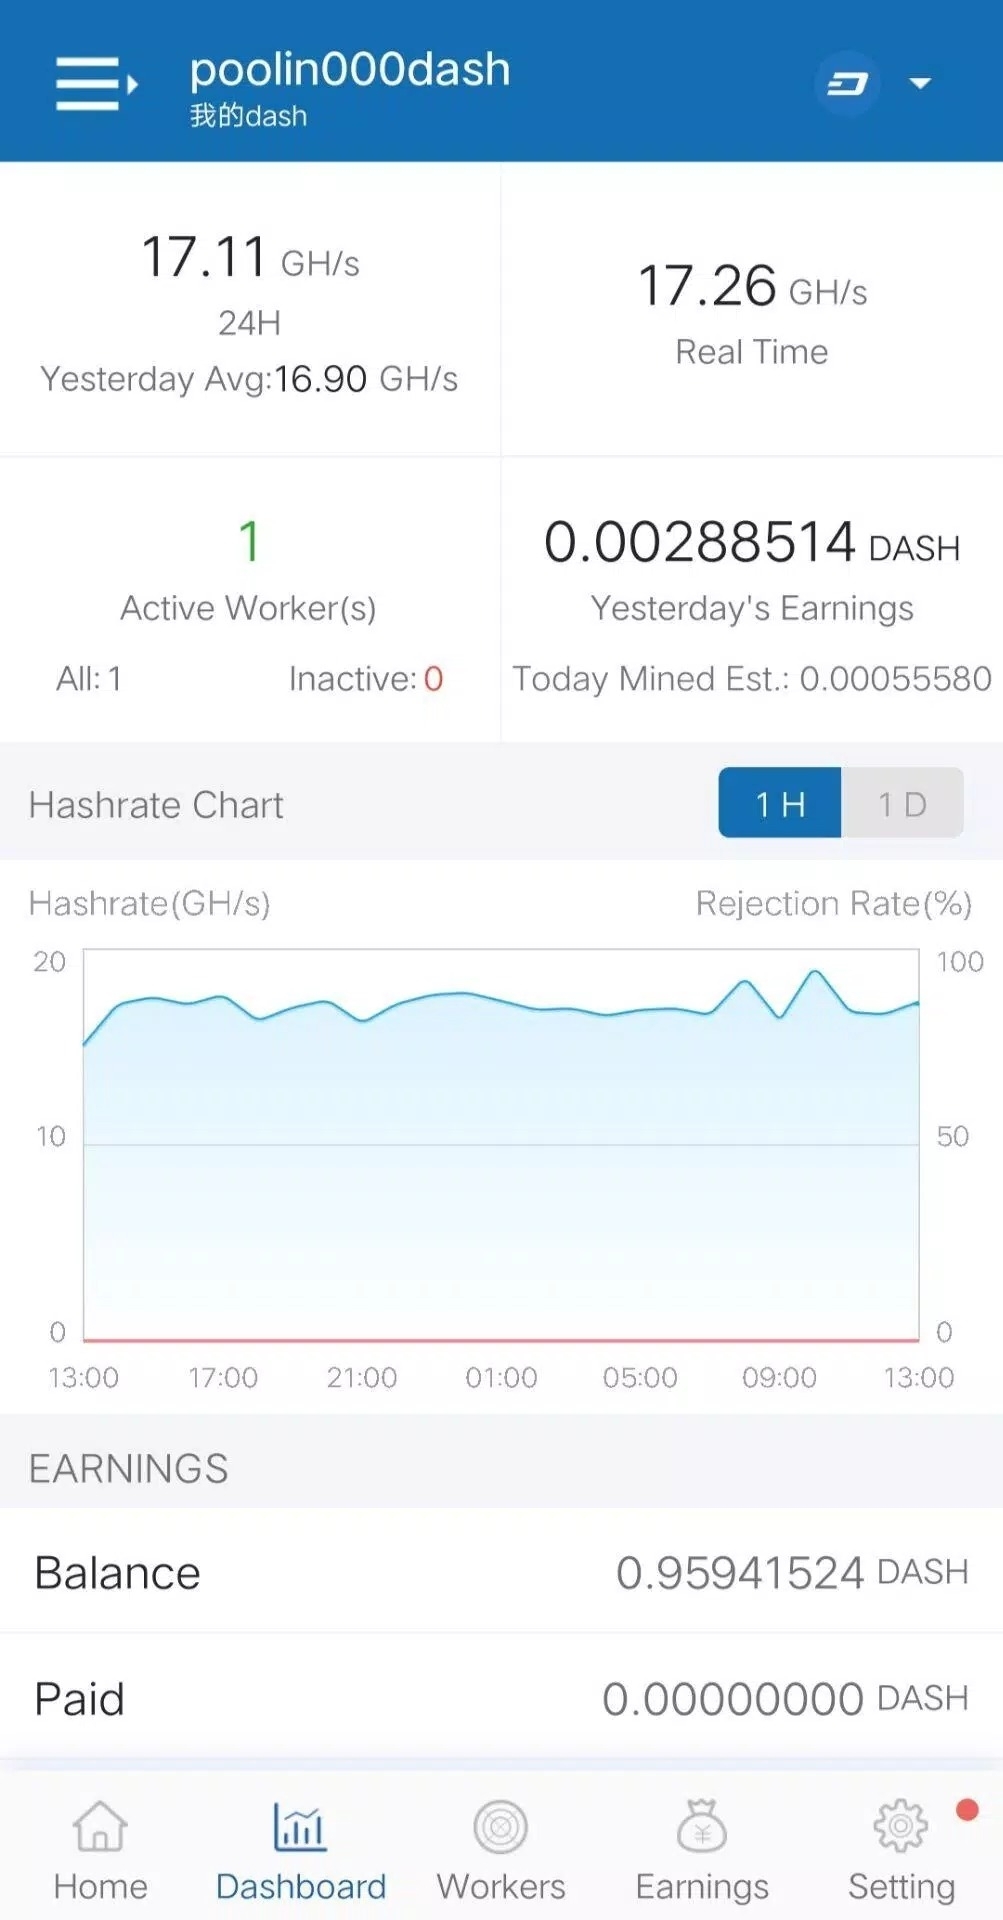The width and height of the screenshot is (1003, 1920).
Task: Switch hashrate chart to 1 H
Action: tap(780, 803)
